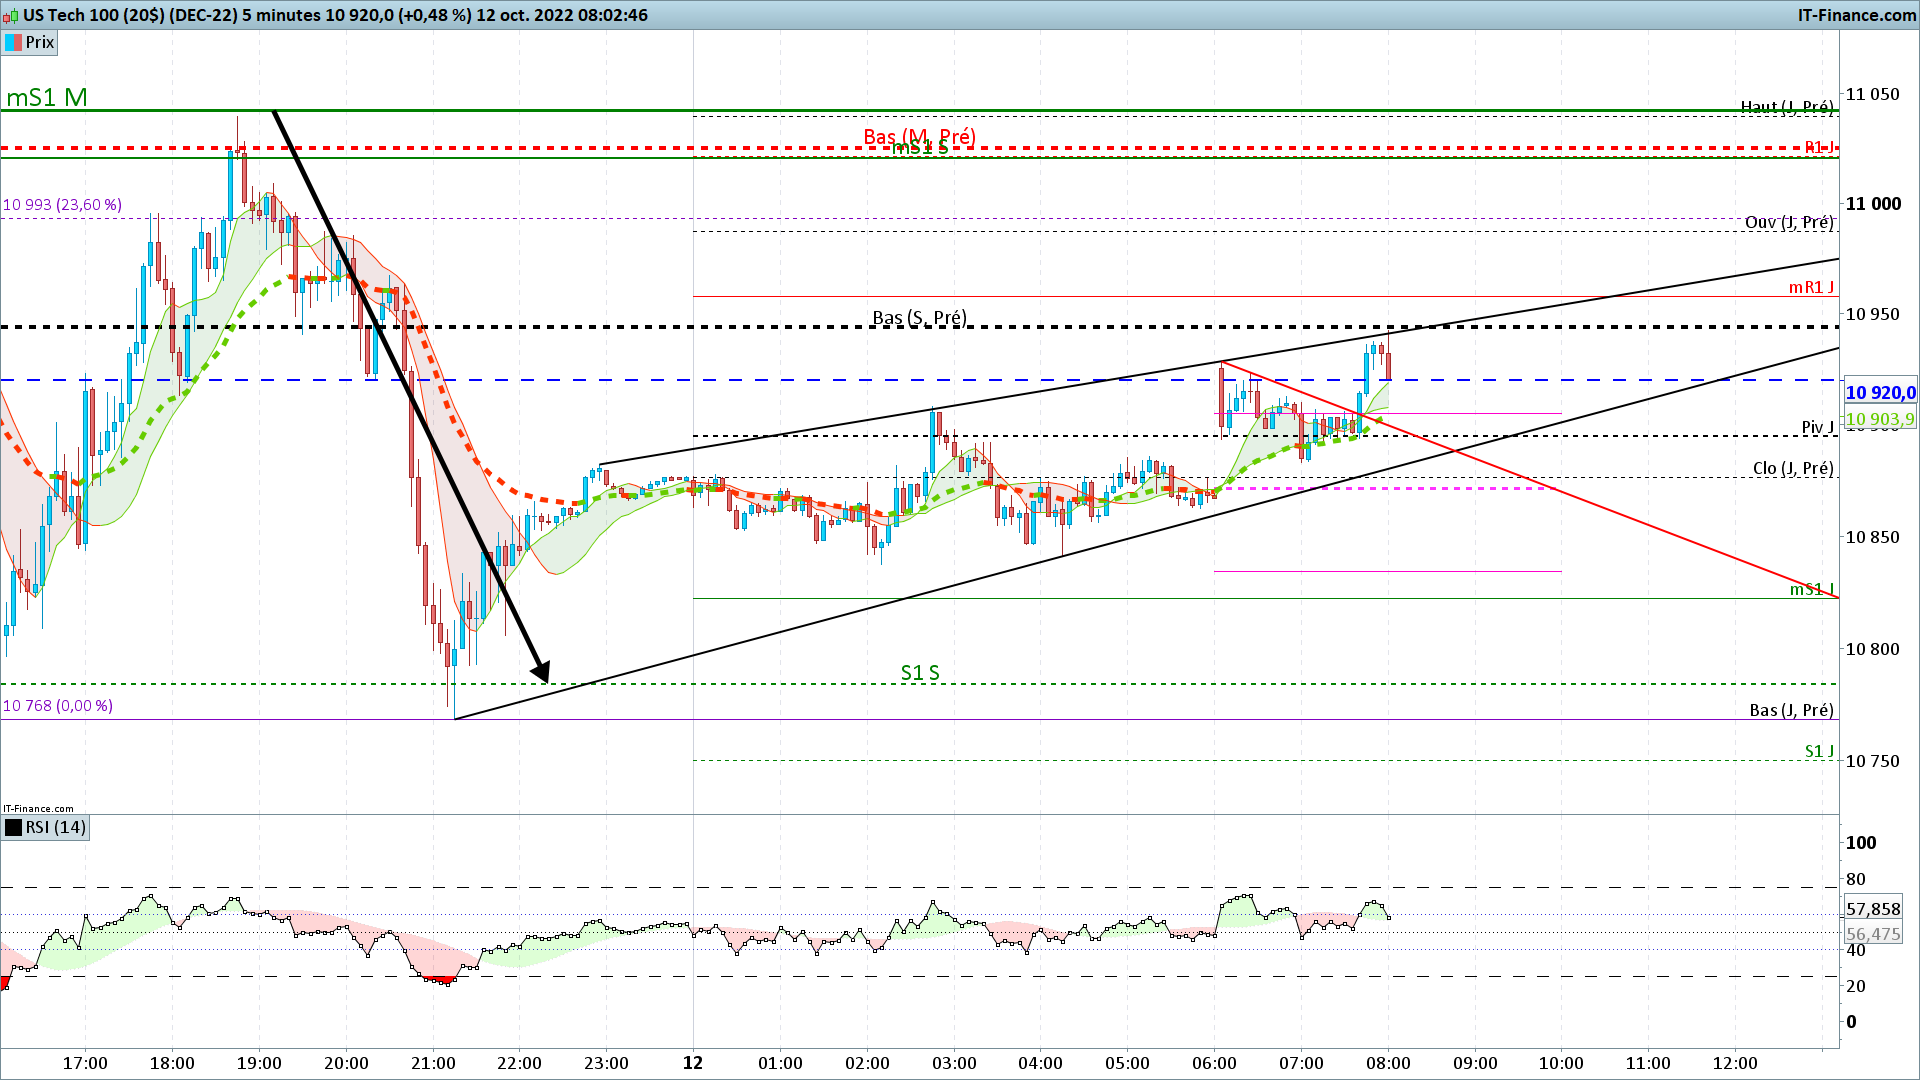Select the 12:00 time axis label
Image resolution: width=1920 pixels, height=1080 pixels.
tap(1735, 1063)
